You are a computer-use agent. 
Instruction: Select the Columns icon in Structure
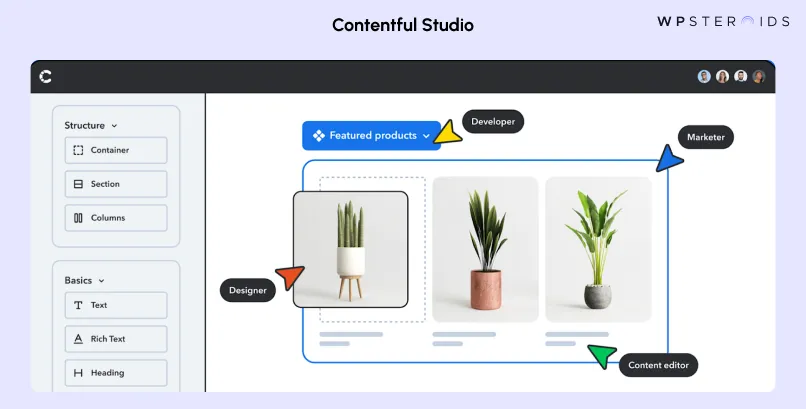pos(78,218)
